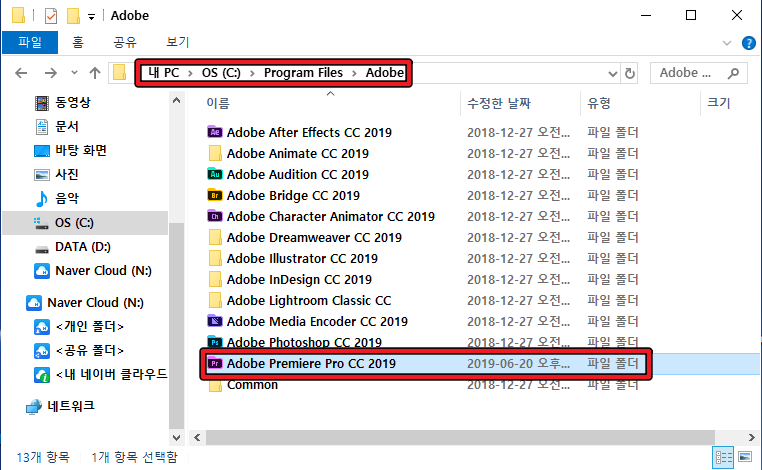Select OS (C:) drive in navigation pane

pos(86,223)
